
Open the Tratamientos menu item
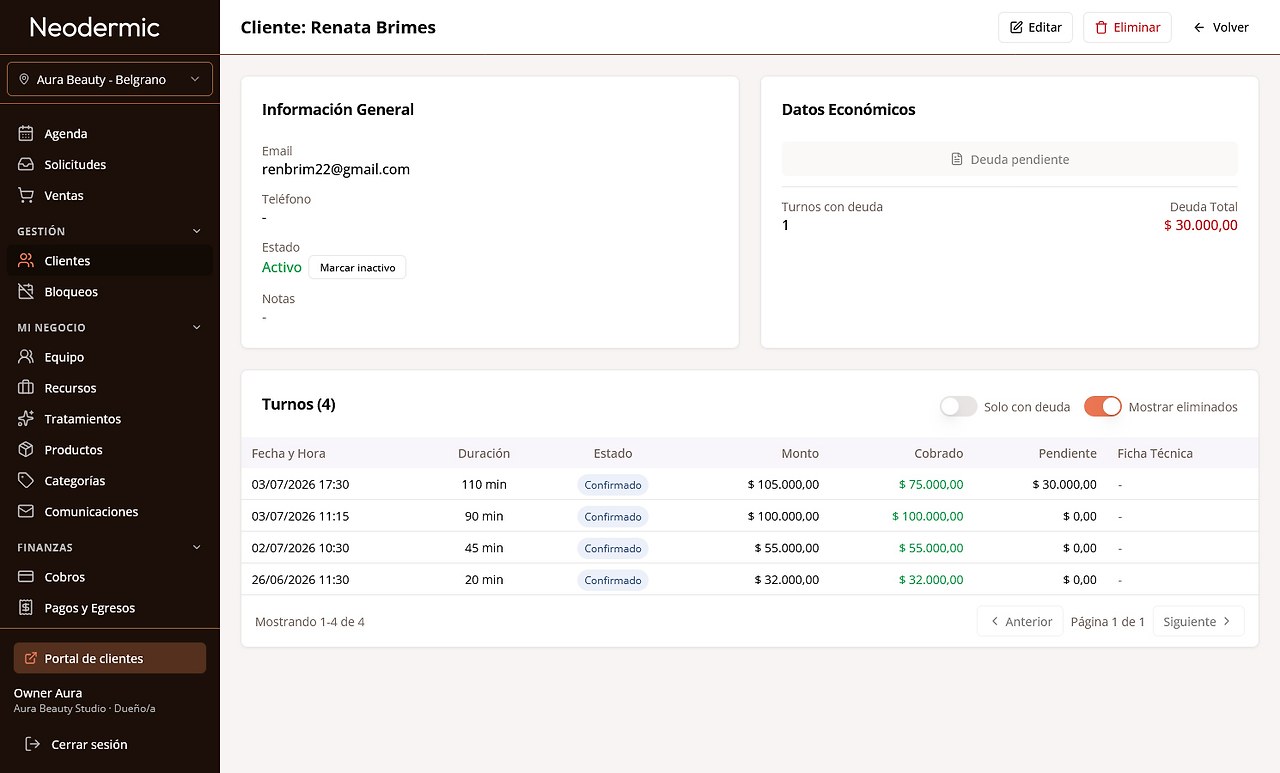110,419
